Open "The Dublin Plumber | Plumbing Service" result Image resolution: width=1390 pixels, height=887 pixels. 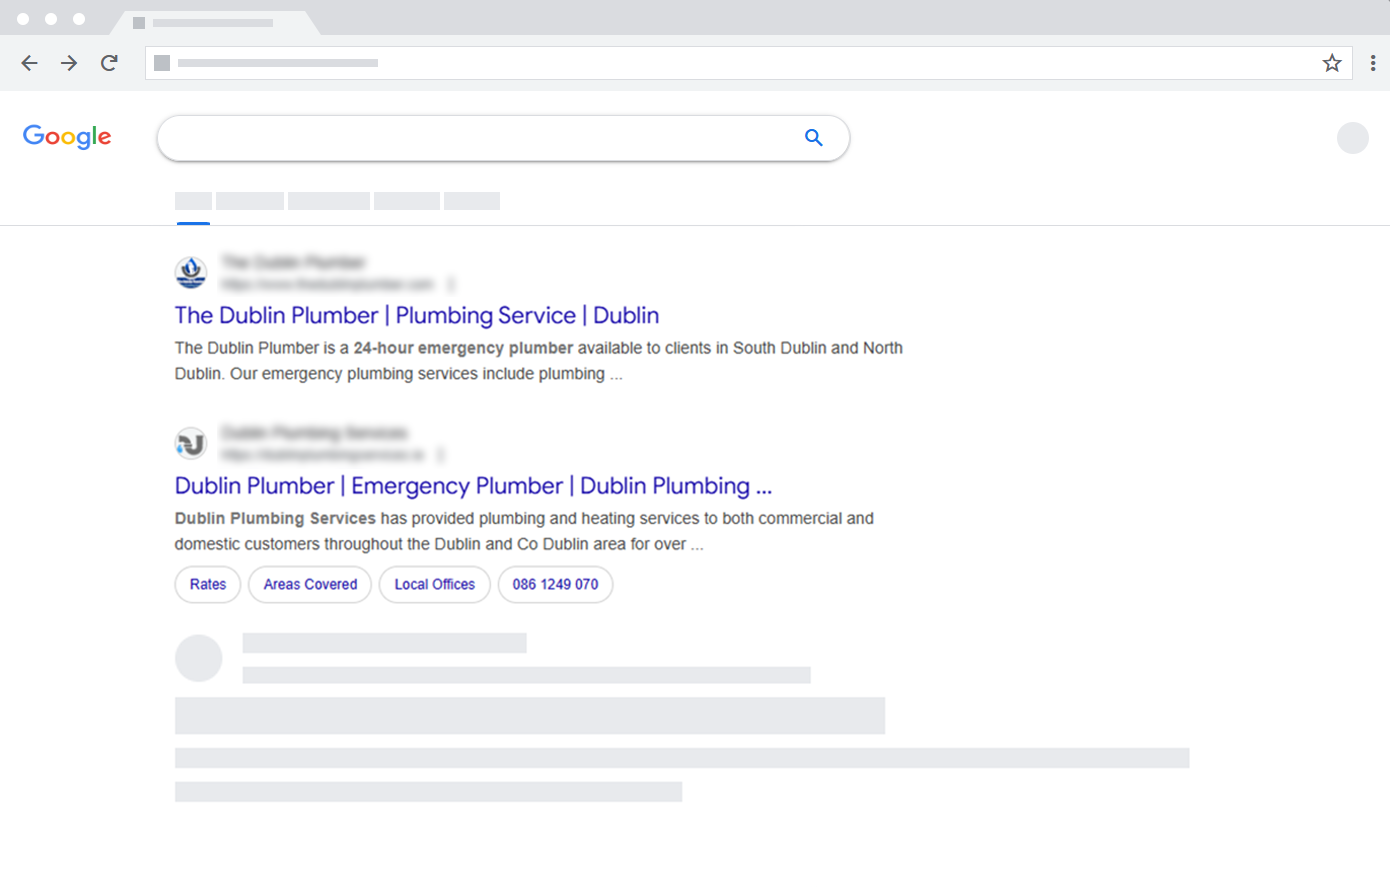tap(416, 315)
